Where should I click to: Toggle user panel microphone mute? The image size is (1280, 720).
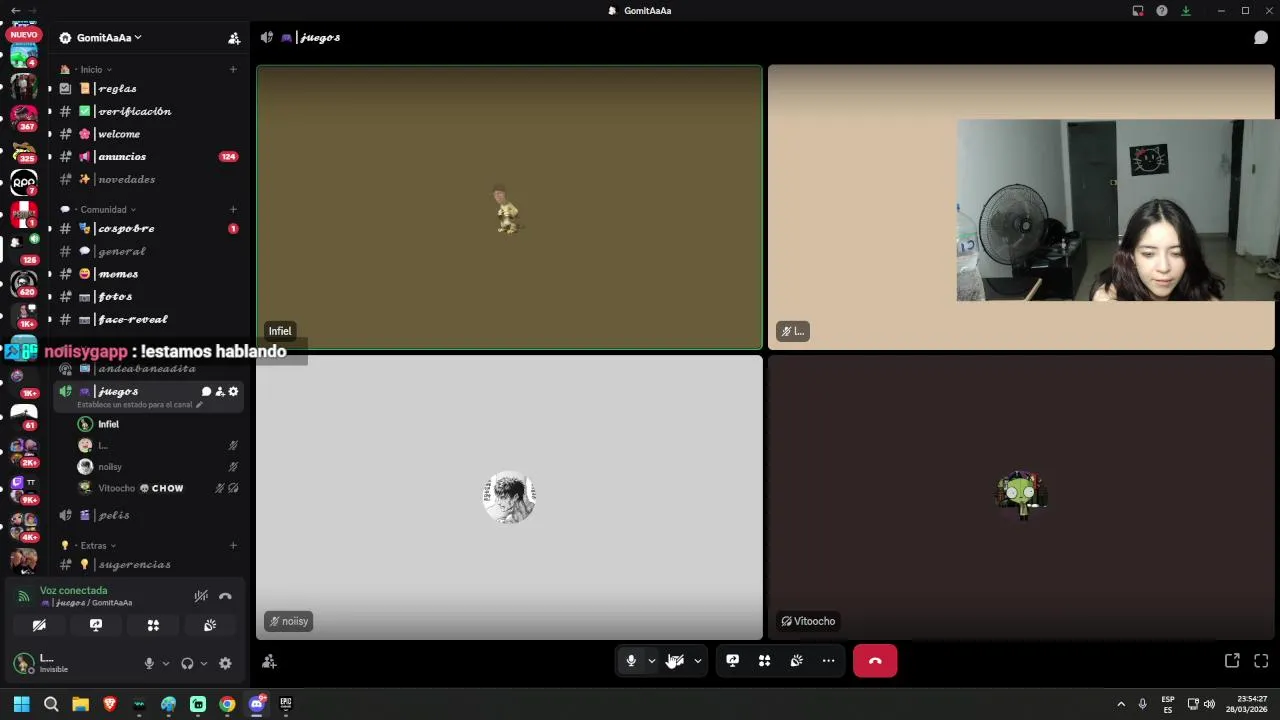click(149, 663)
